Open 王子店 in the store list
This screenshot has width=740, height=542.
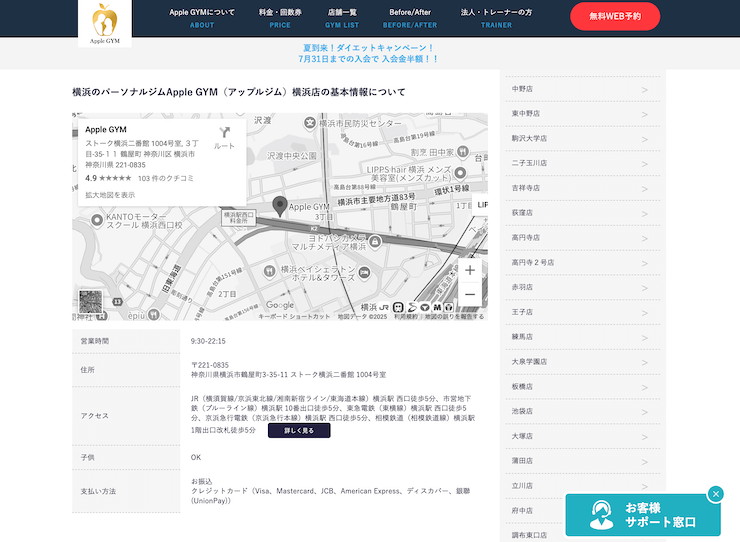point(582,312)
